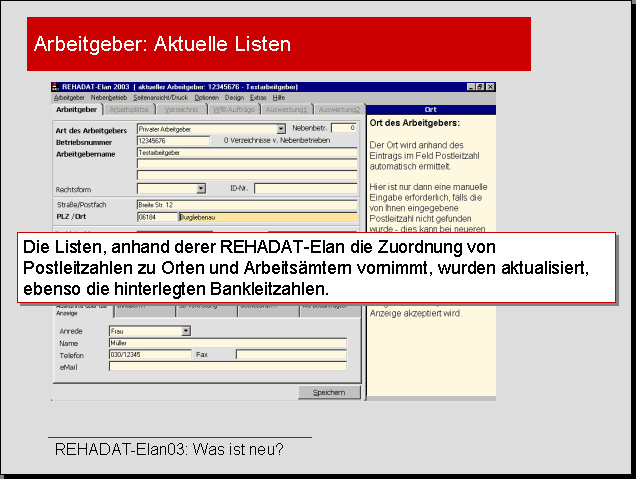636x479 pixels.
Task: Open the Nebenbetrieb menu
Action: point(109,98)
